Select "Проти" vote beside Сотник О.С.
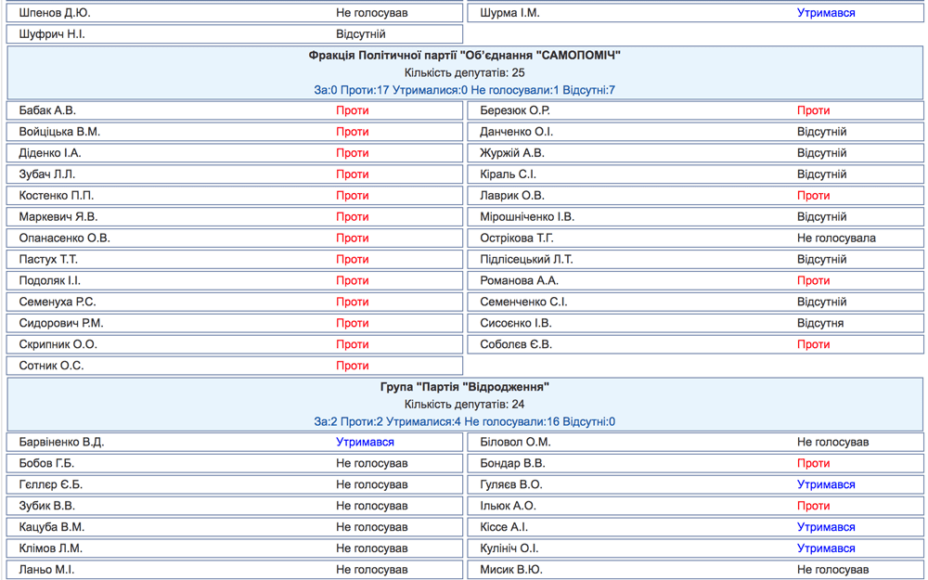 tap(352, 366)
